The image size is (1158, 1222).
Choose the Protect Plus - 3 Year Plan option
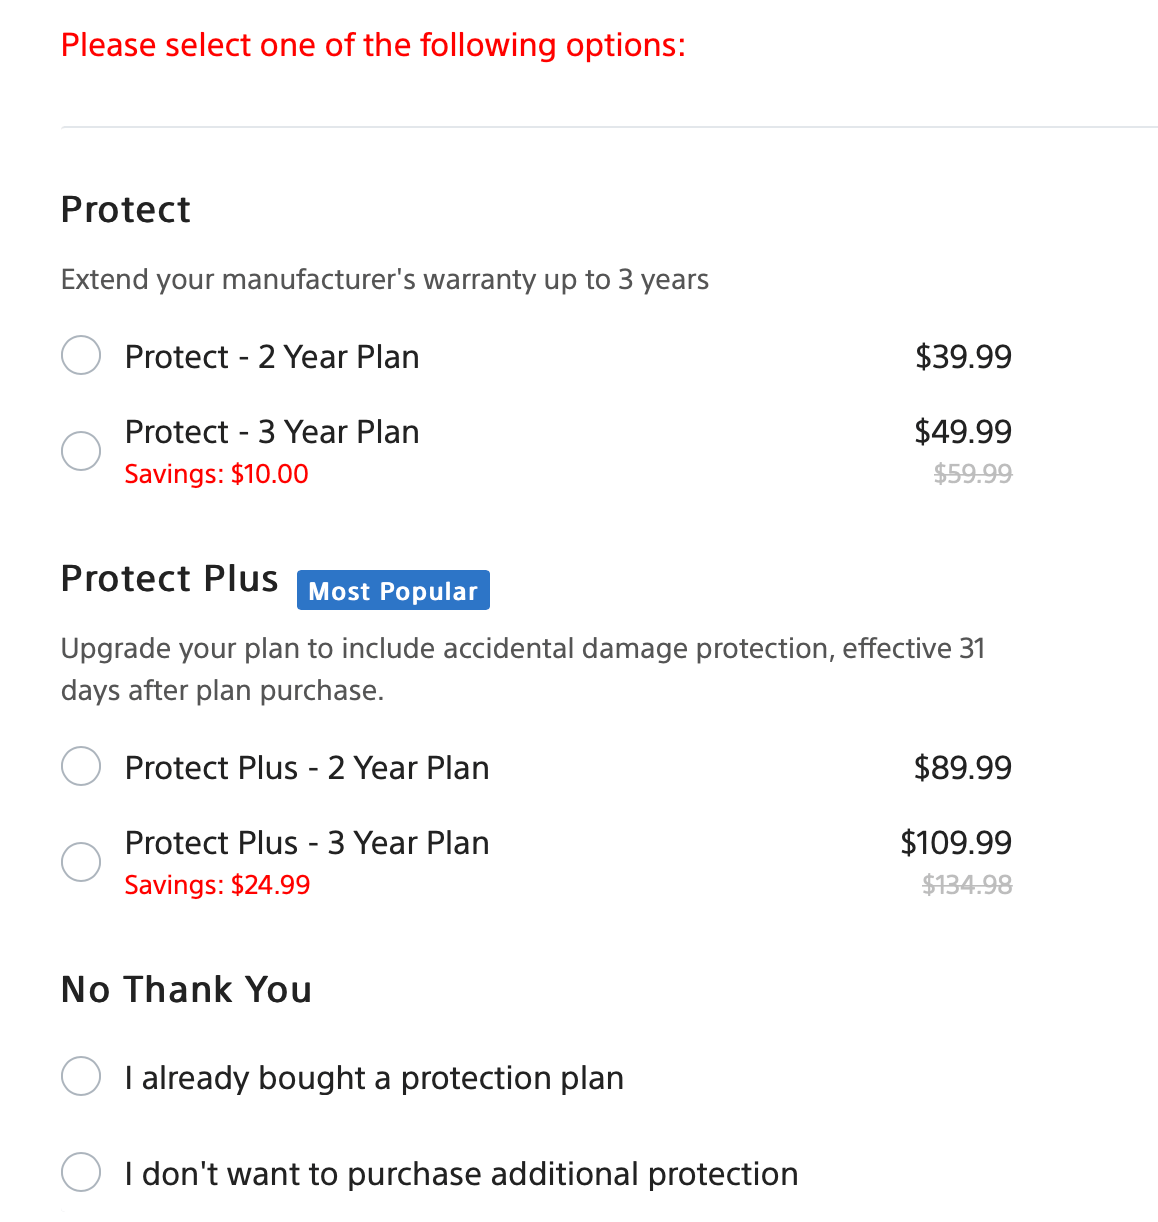[81, 861]
